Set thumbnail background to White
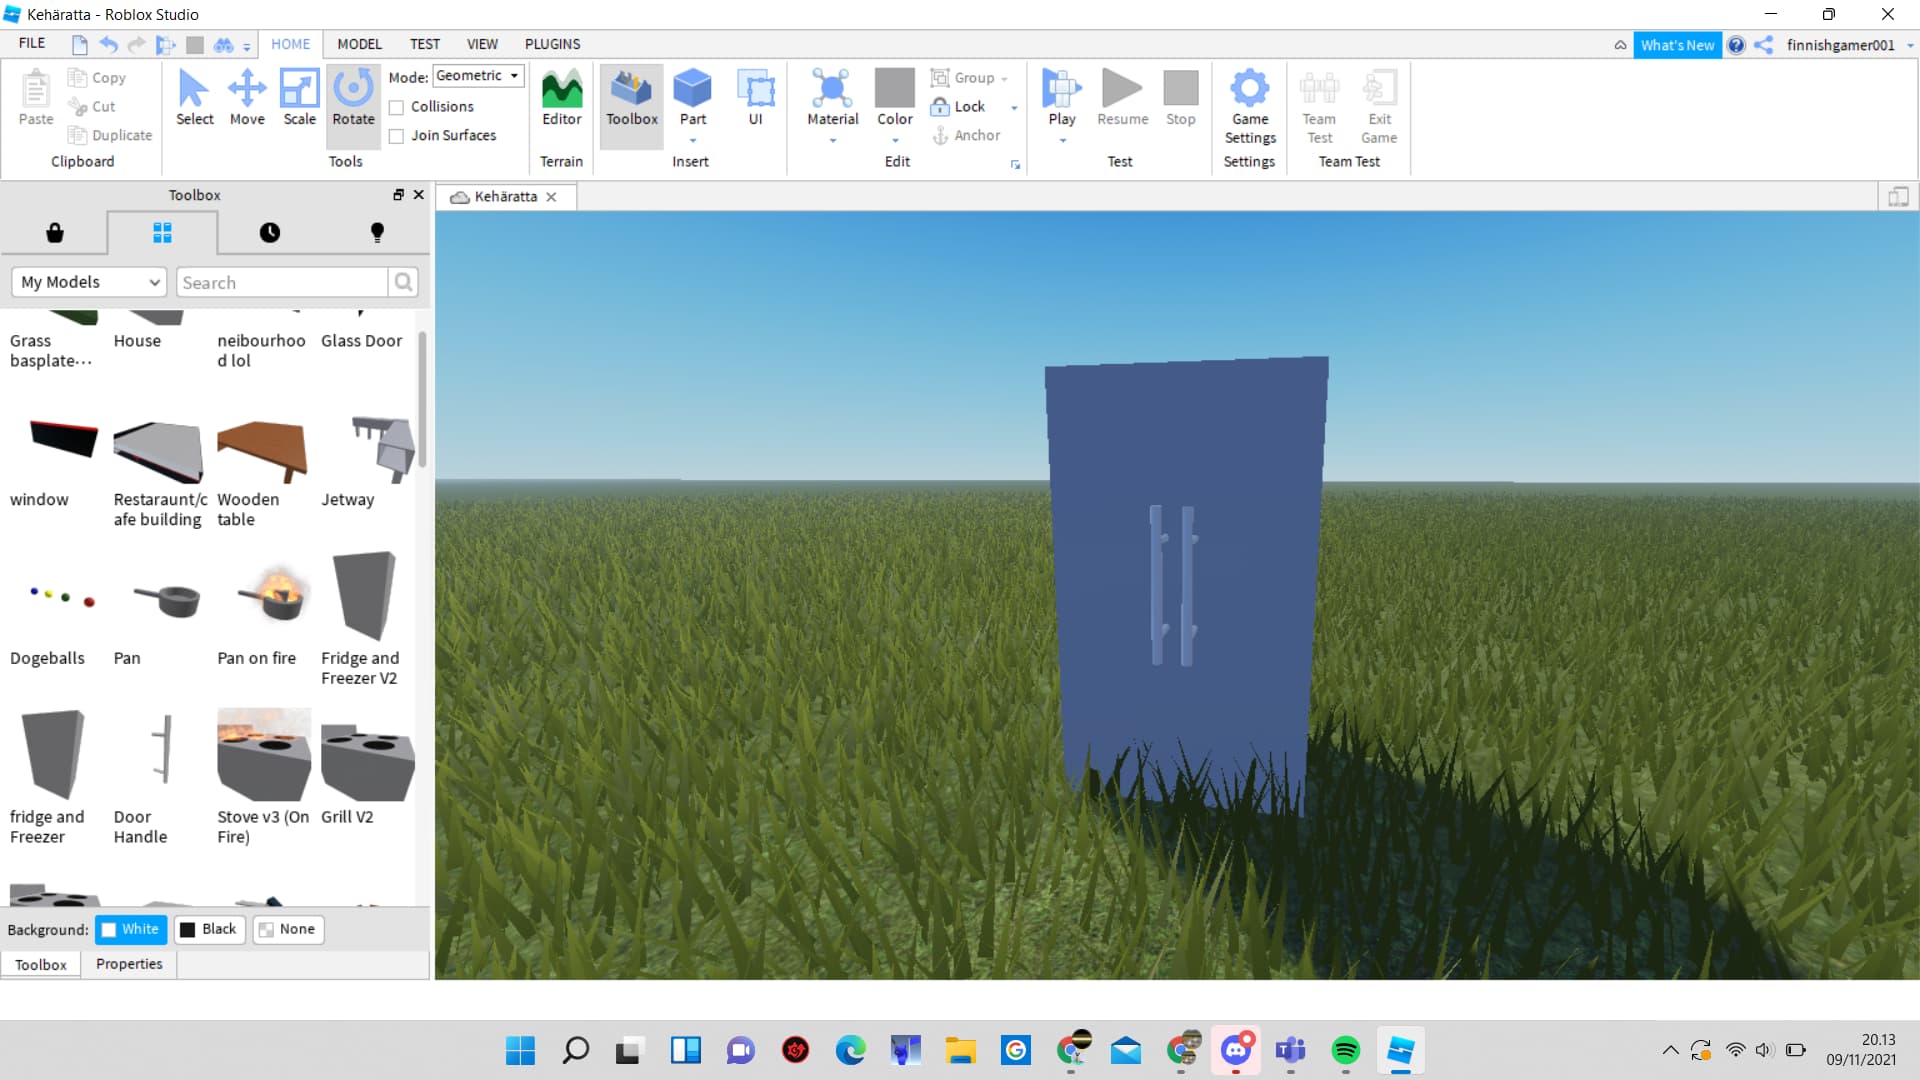 pos(131,929)
